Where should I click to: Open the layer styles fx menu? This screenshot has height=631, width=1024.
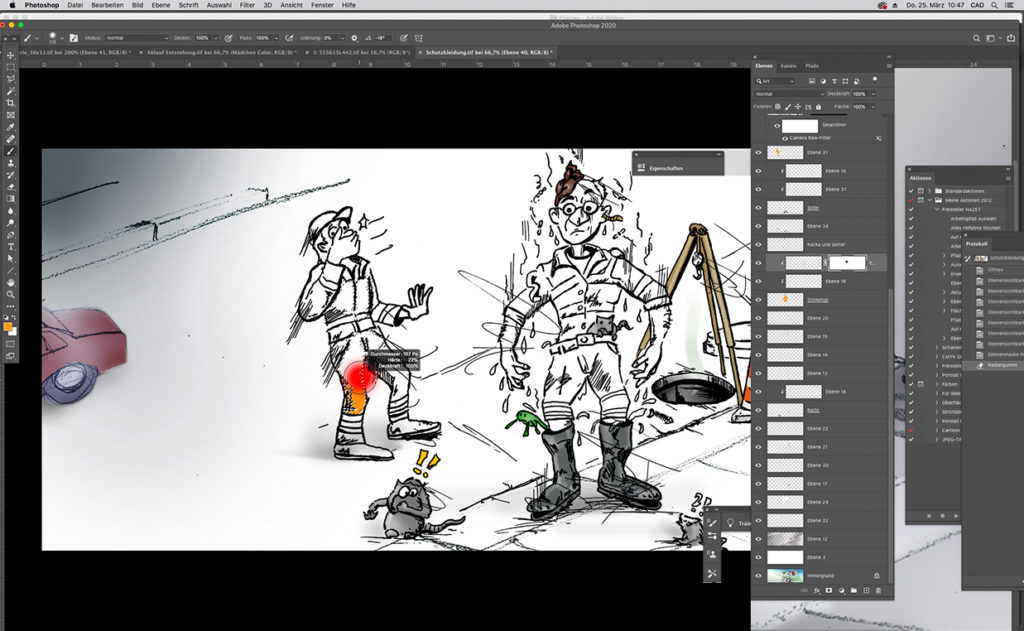tap(816, 591)
